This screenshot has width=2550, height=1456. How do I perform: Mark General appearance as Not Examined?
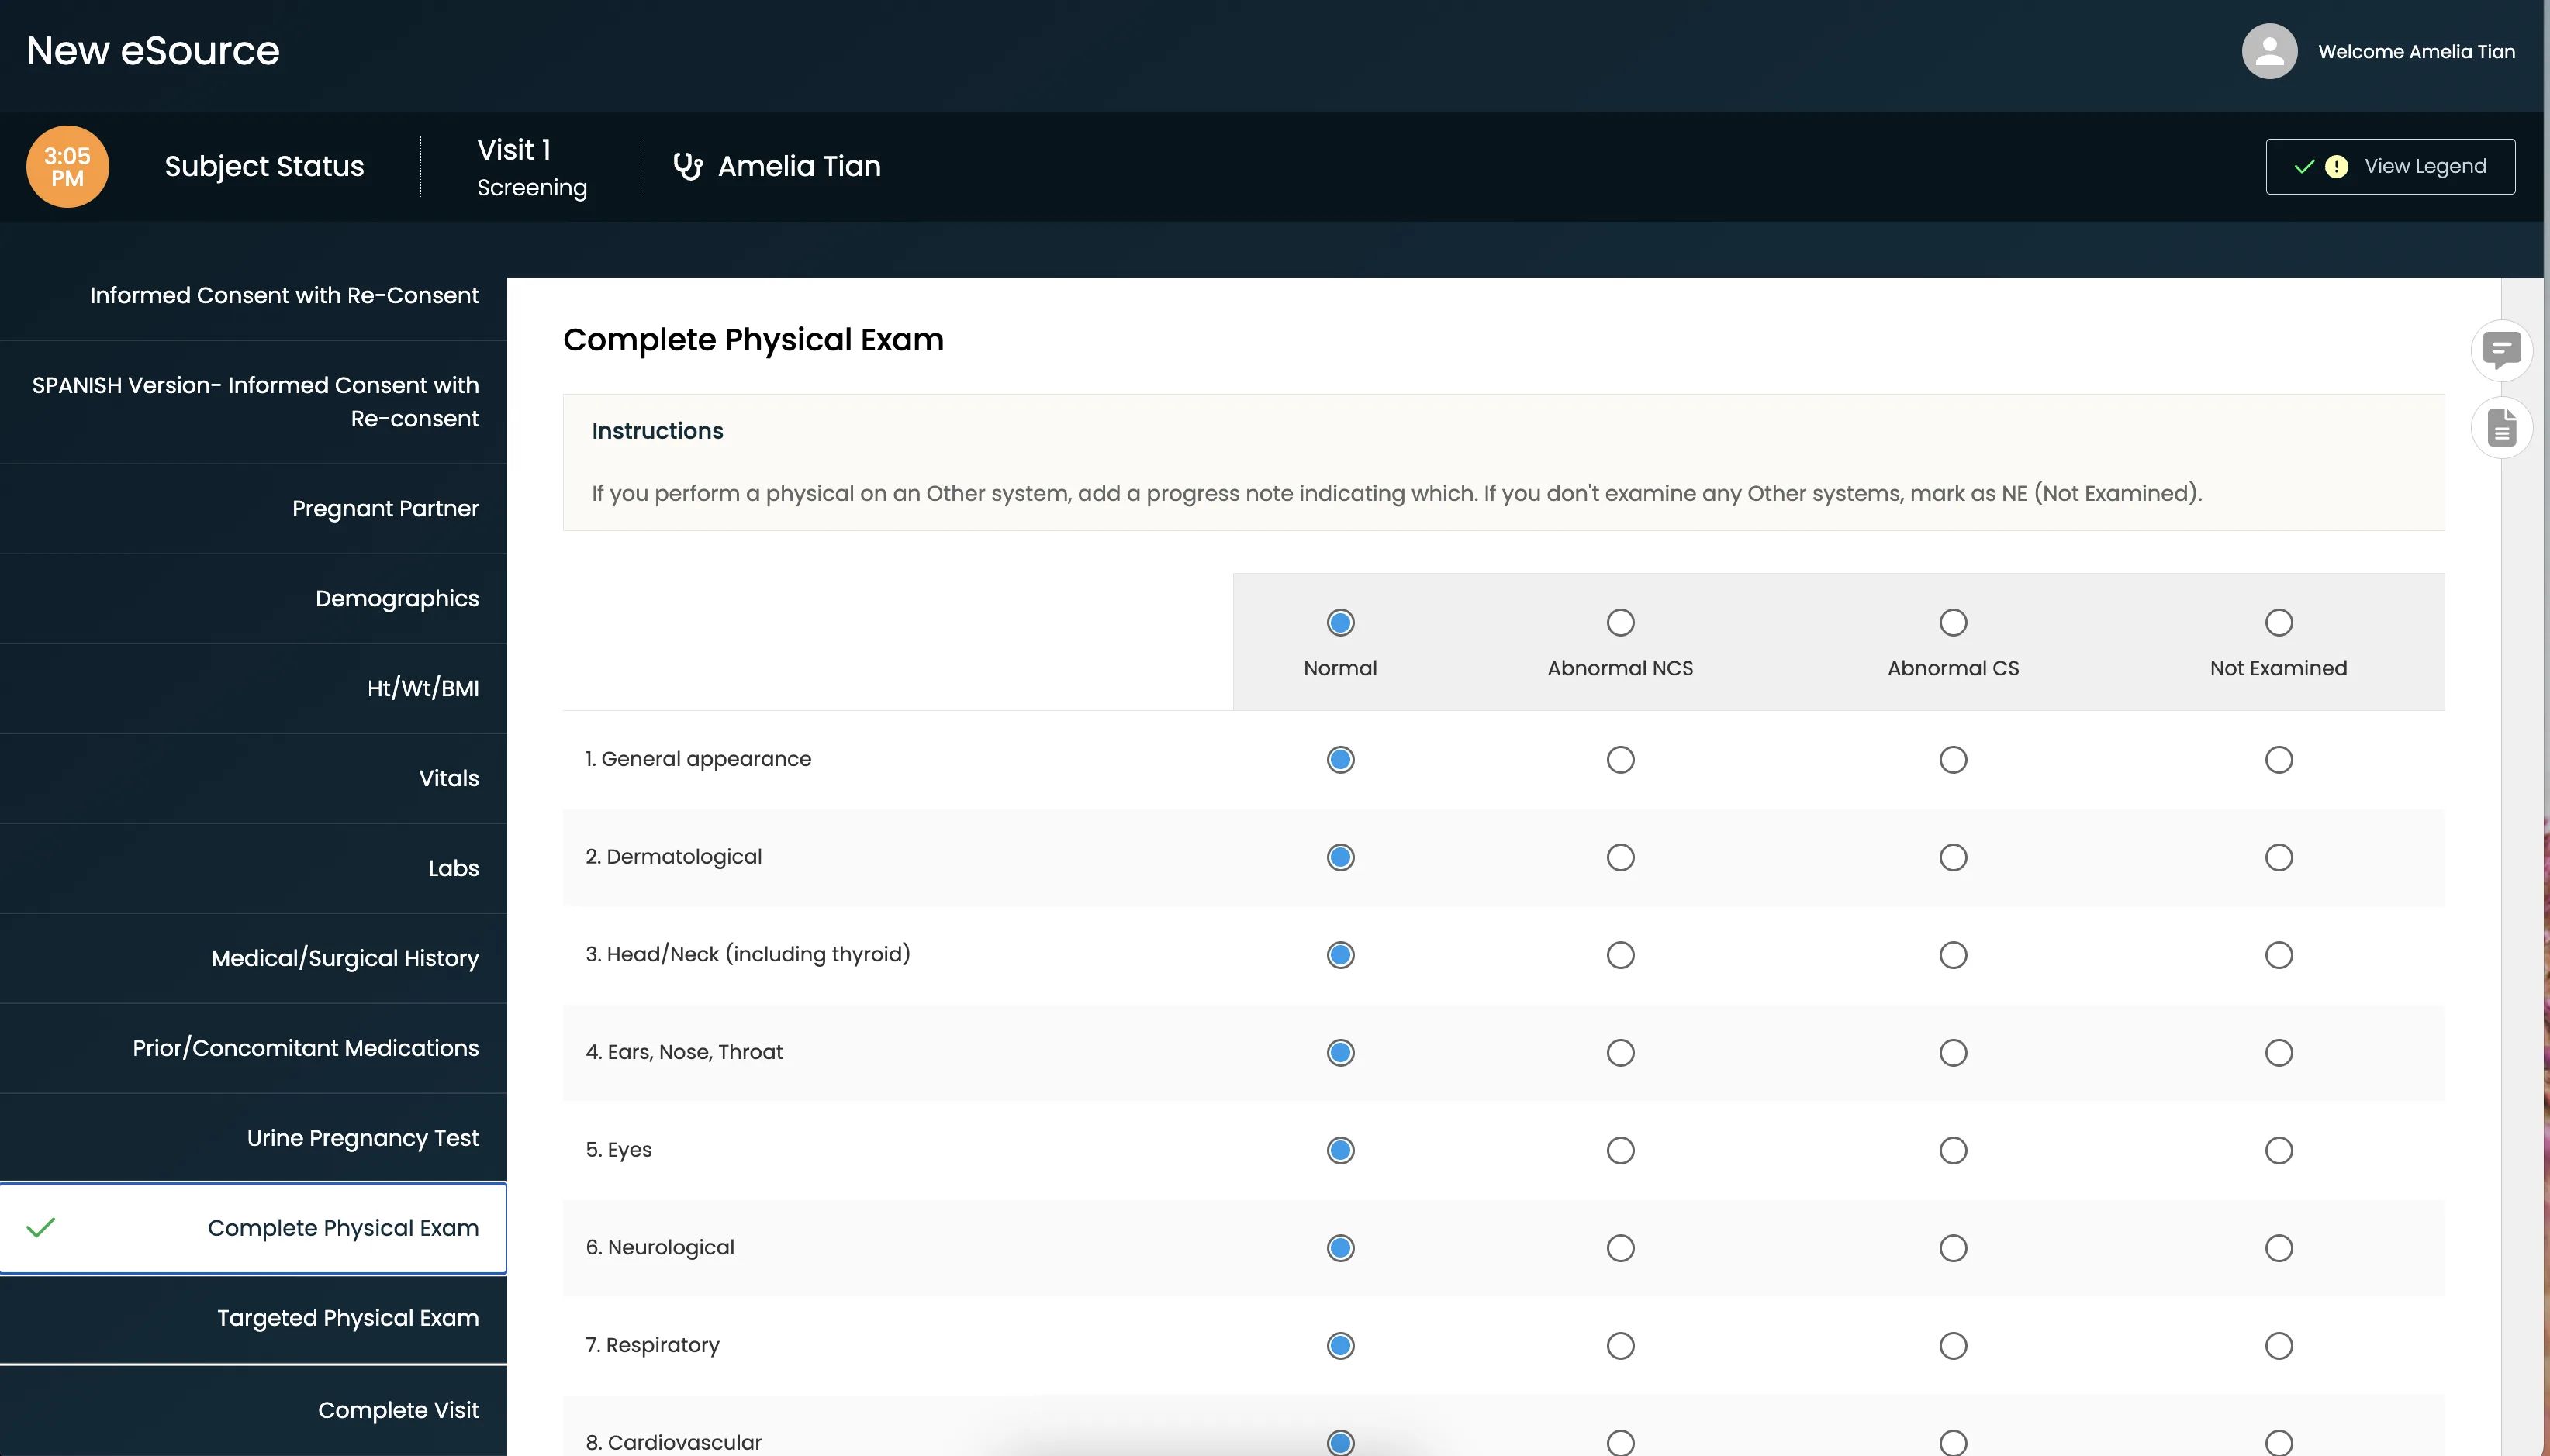(2278, 760)
